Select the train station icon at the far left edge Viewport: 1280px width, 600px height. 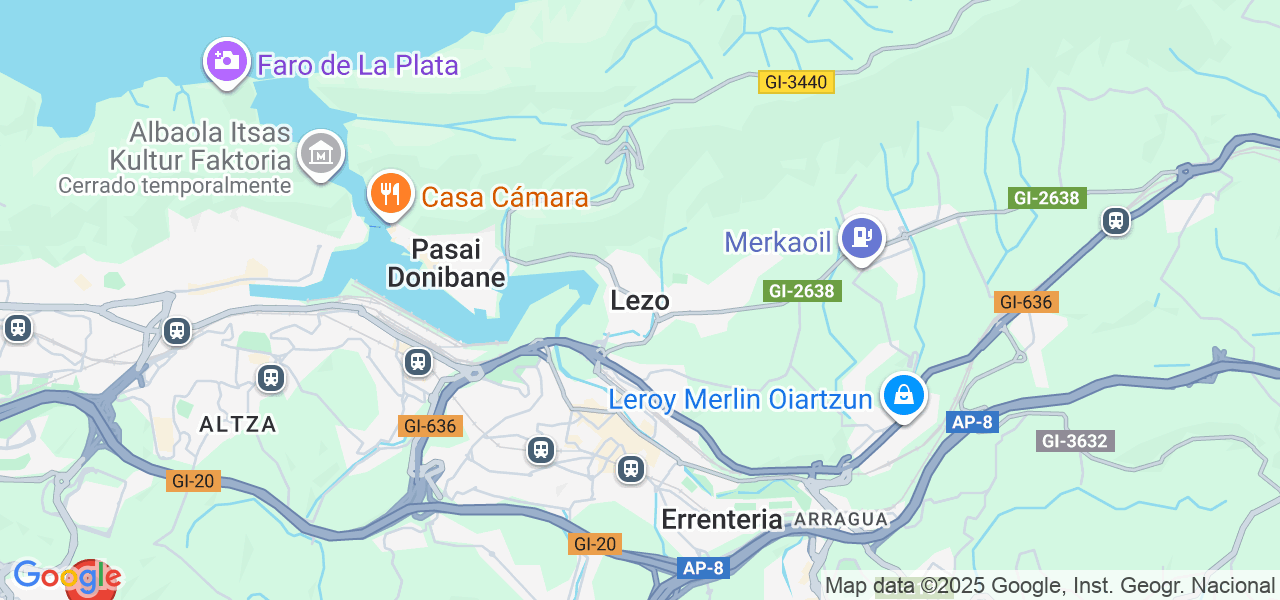[x=17, y=328]
